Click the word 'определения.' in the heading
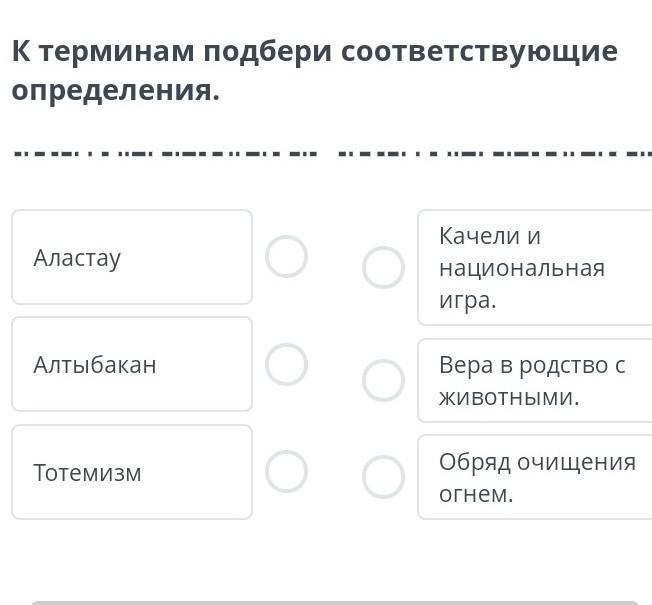The image size is (652, 605). click(116, 91)
